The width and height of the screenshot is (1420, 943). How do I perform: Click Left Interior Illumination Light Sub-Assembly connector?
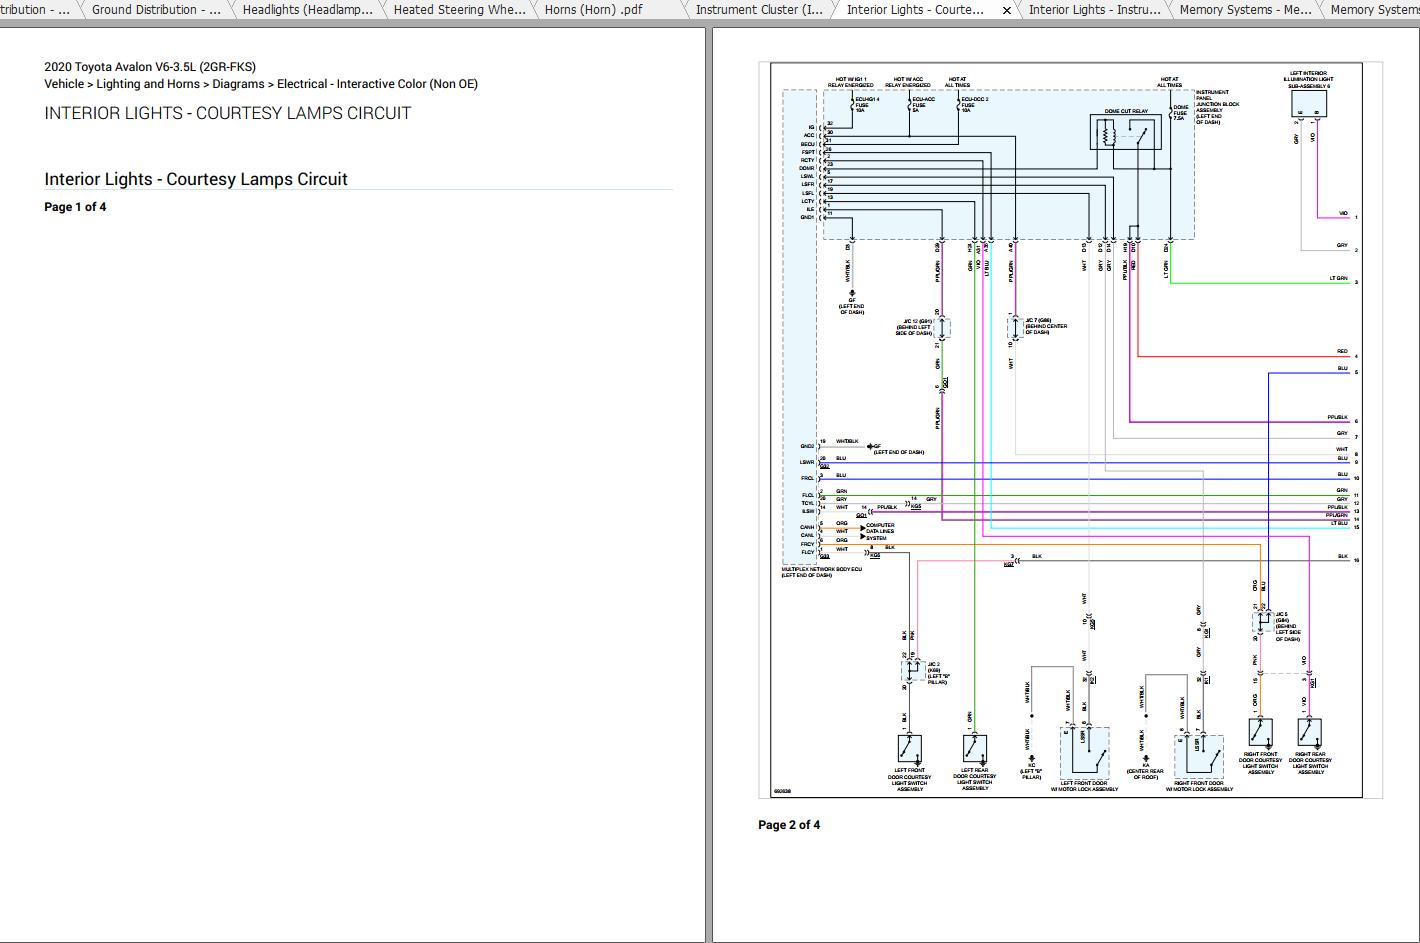coord(1309,104)
